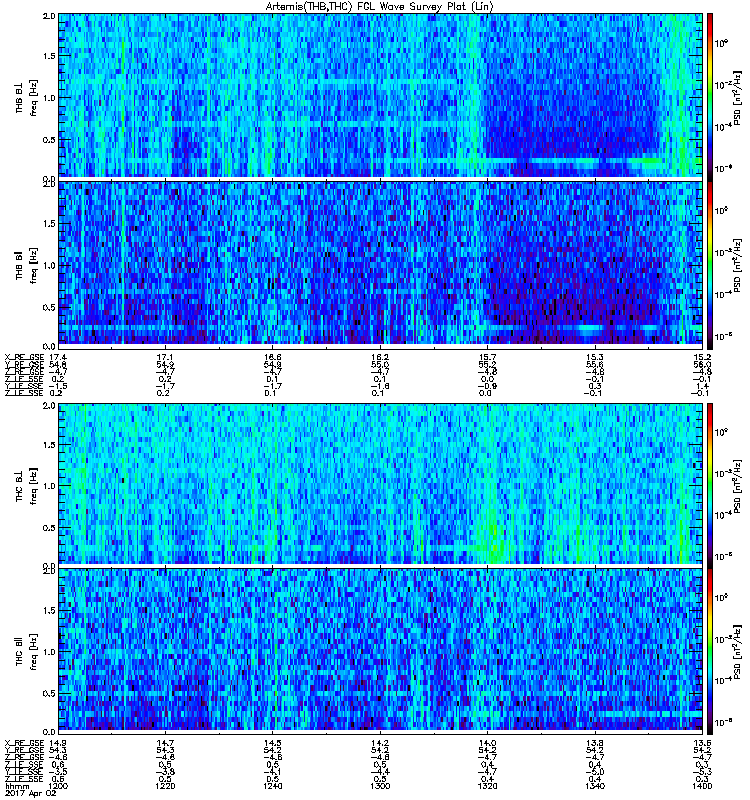Click the 'THC B∥ freq [Hz]' axis label of the bottom panel
Screen dimensions: 750x800
(26, 652)
